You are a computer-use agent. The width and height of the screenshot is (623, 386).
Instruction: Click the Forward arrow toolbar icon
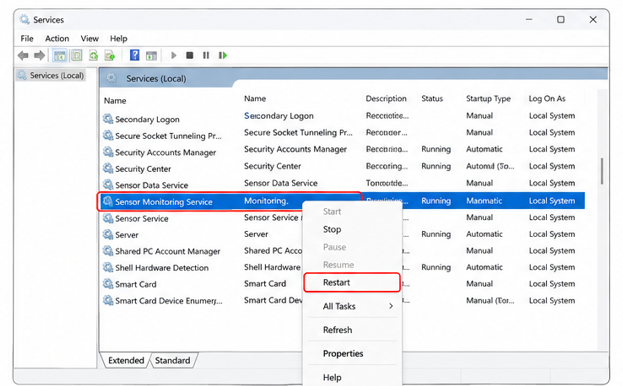tap(39, 55)
